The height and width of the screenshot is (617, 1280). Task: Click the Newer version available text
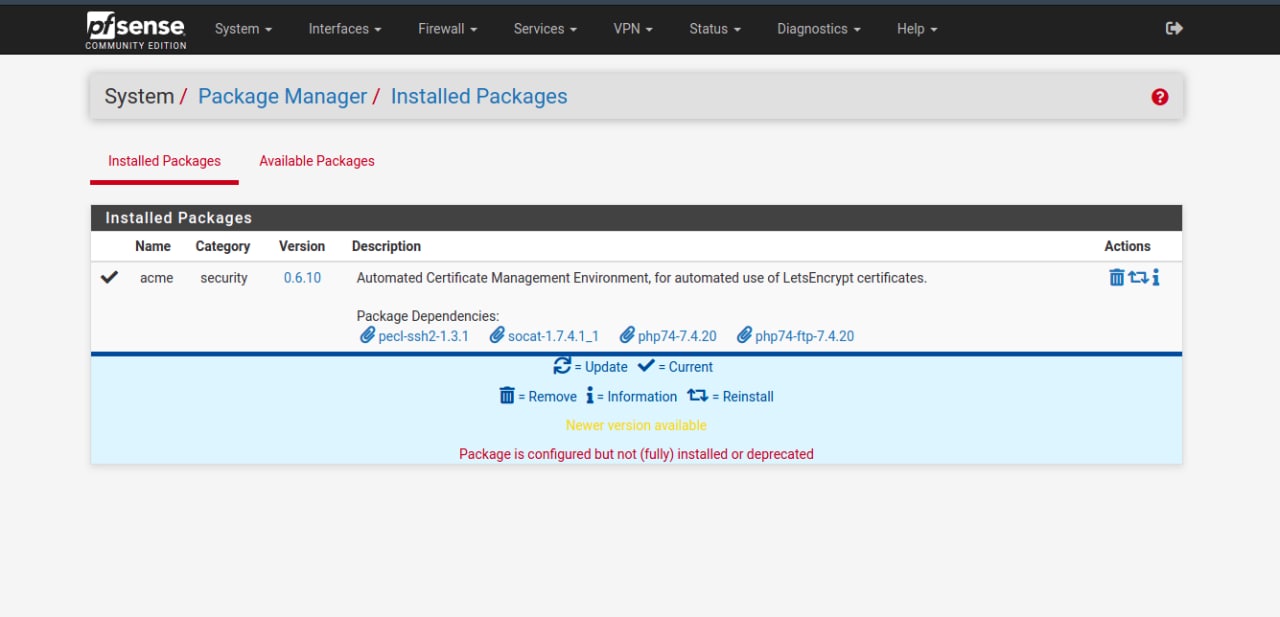tap(636, 425)
